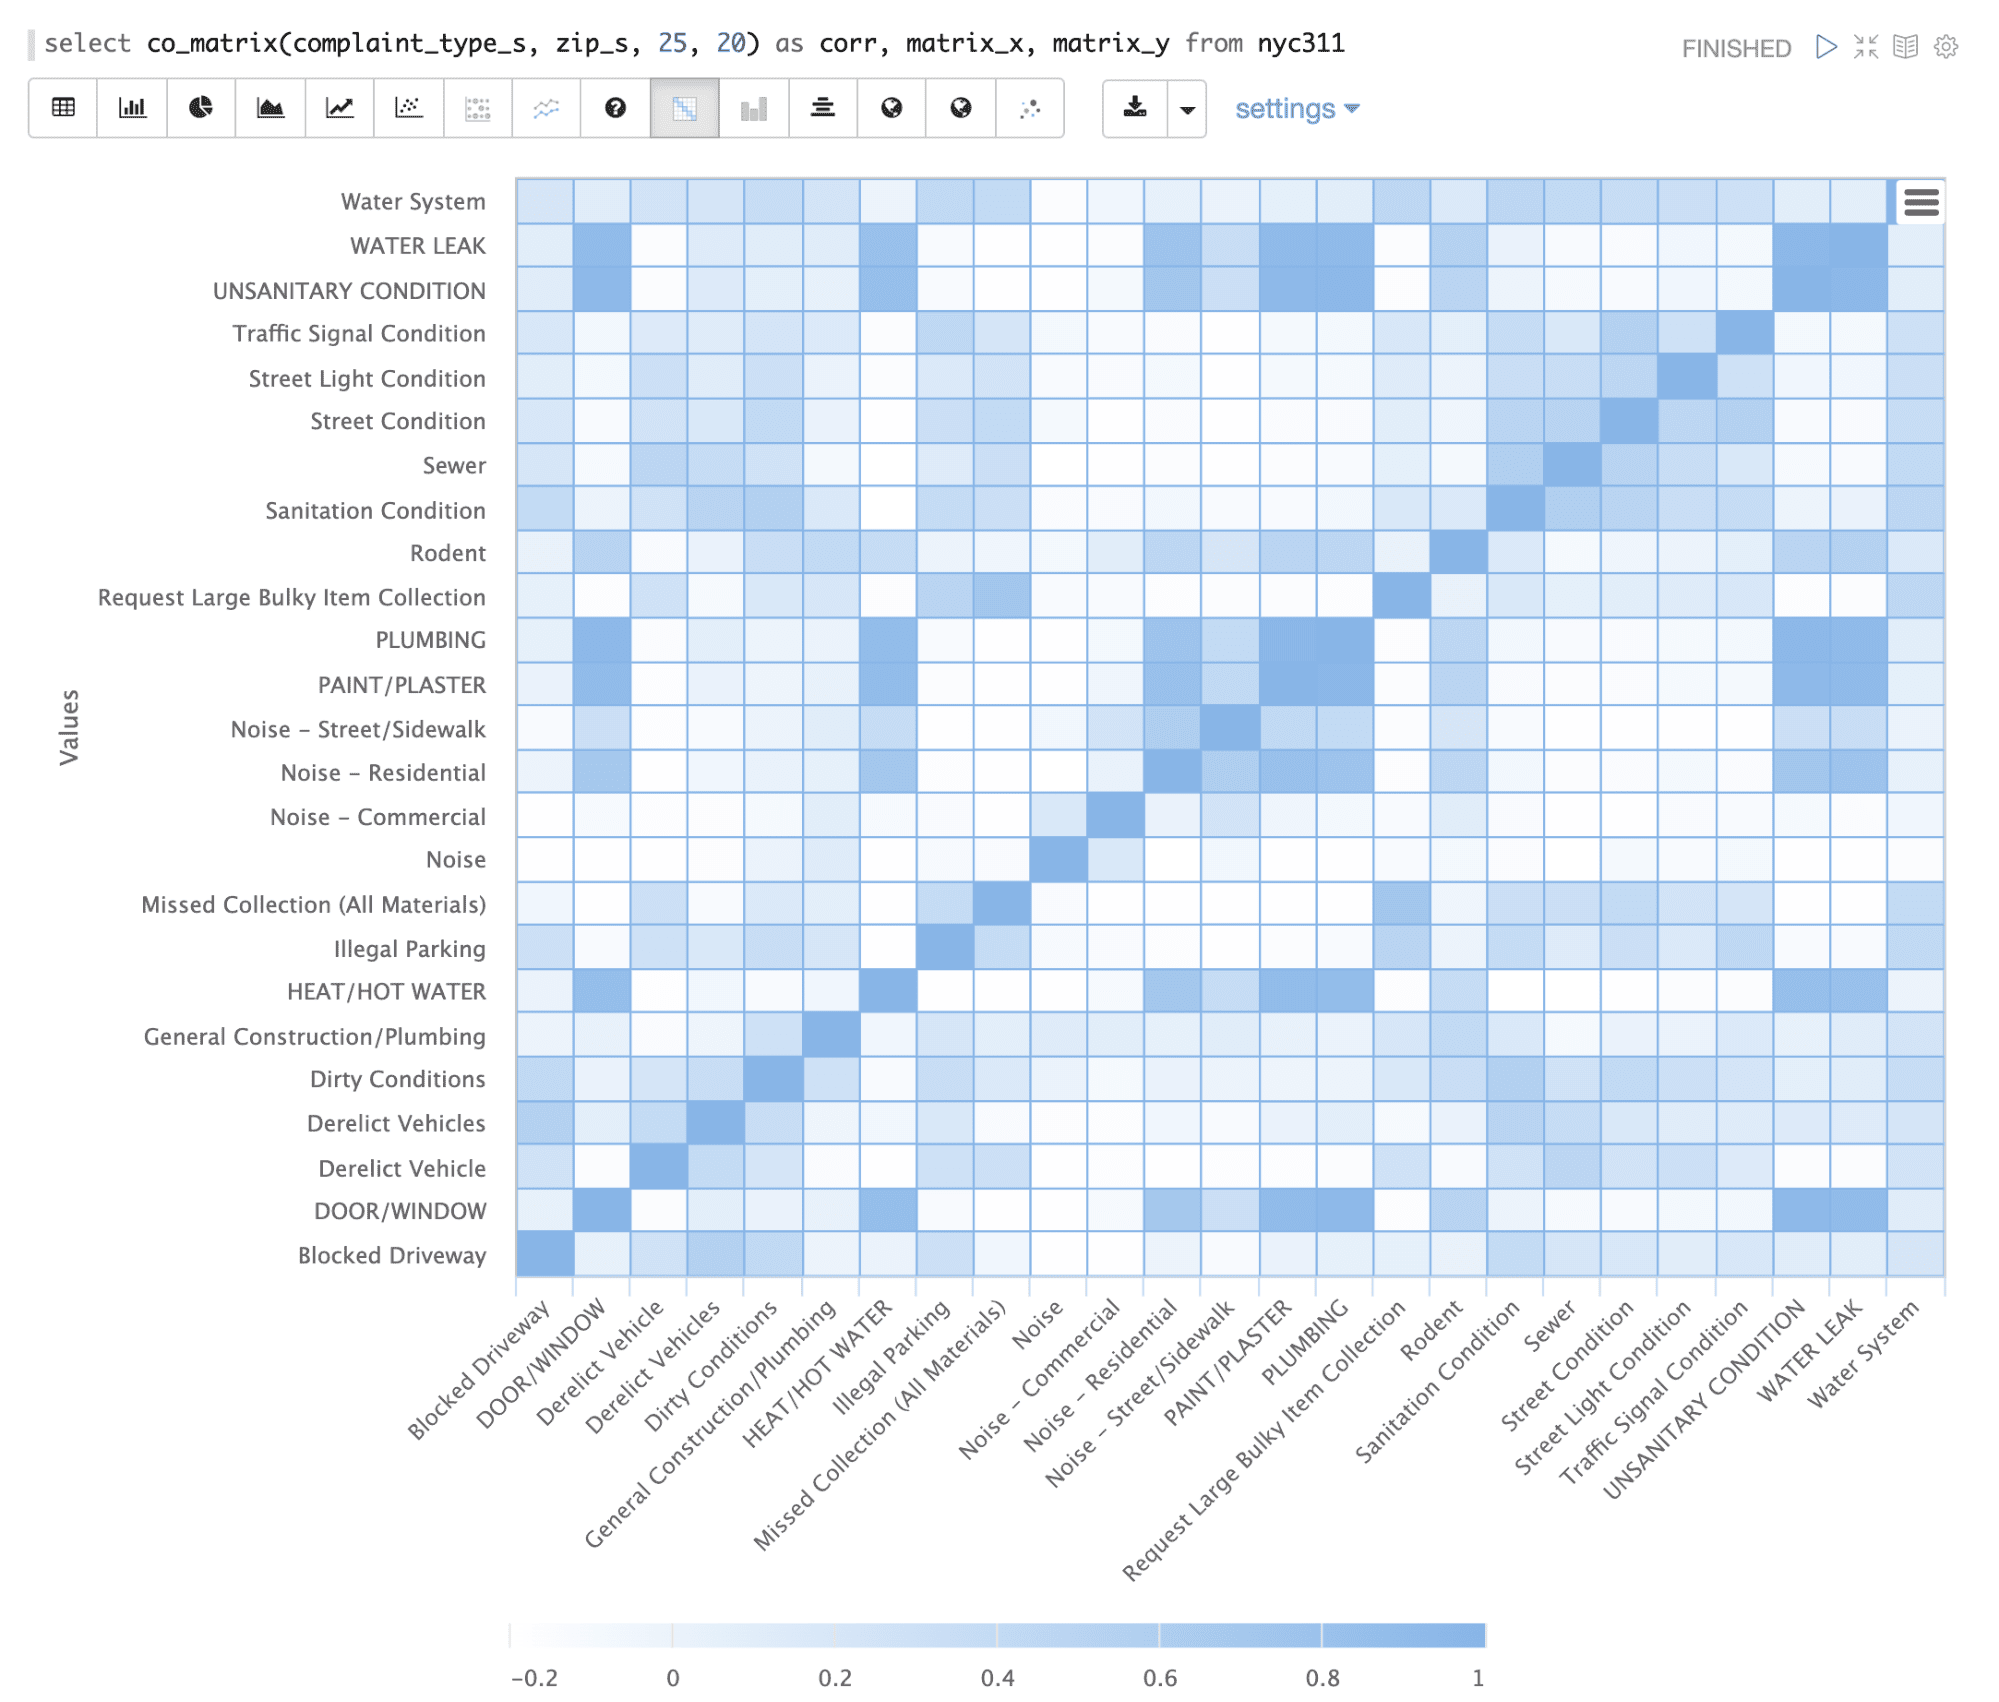This screenshot has width=1999, height=1702.
Task: Select the heatmap visualization
Action: click(684, 108)
